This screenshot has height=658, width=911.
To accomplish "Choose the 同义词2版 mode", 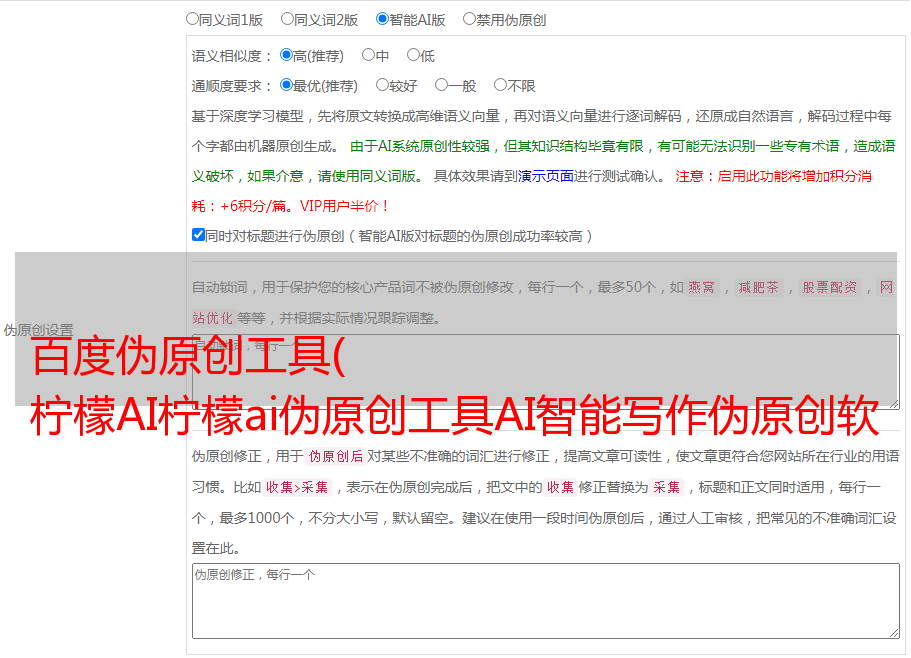I will click(x=287, y=19).
